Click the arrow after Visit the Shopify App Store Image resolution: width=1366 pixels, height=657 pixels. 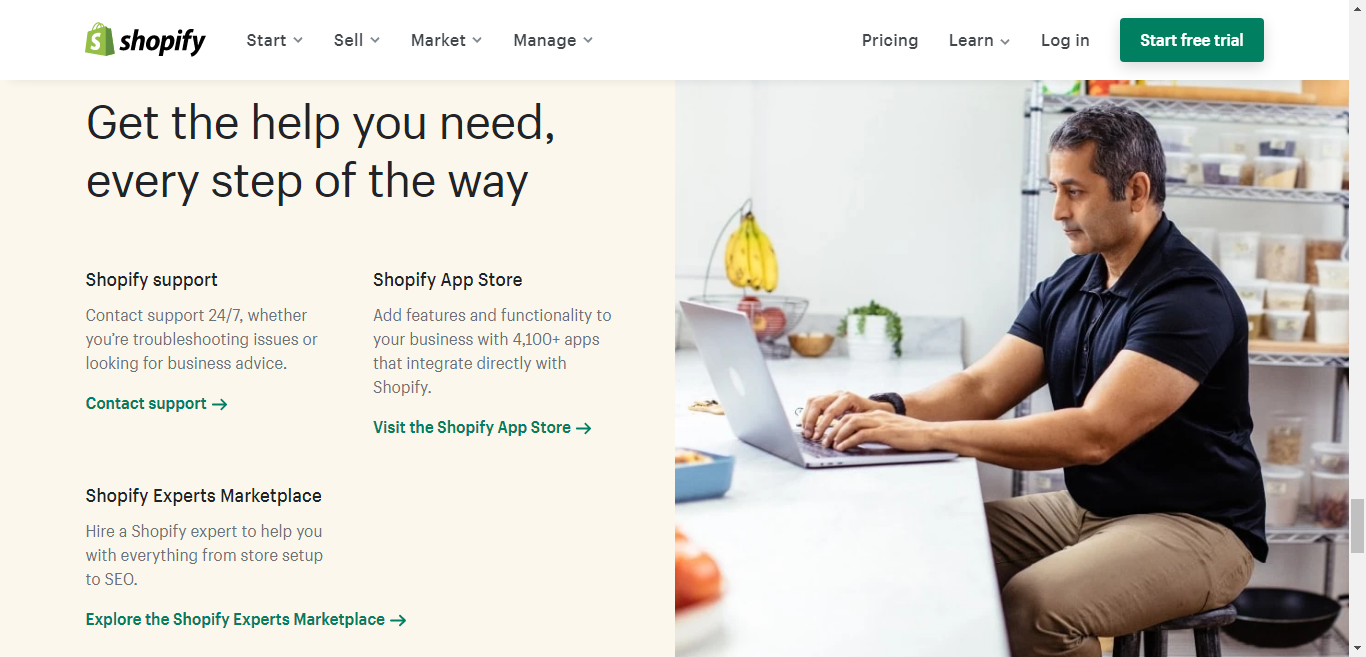coord(584,428)
